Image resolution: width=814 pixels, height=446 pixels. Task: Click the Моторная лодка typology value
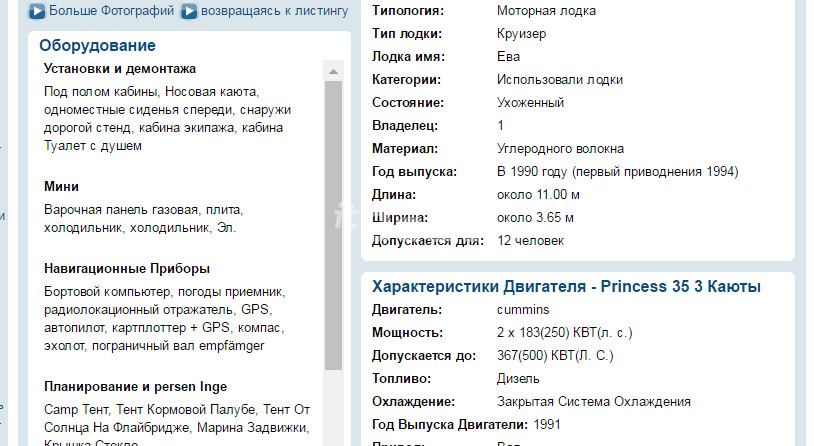(x=546, y=11)
